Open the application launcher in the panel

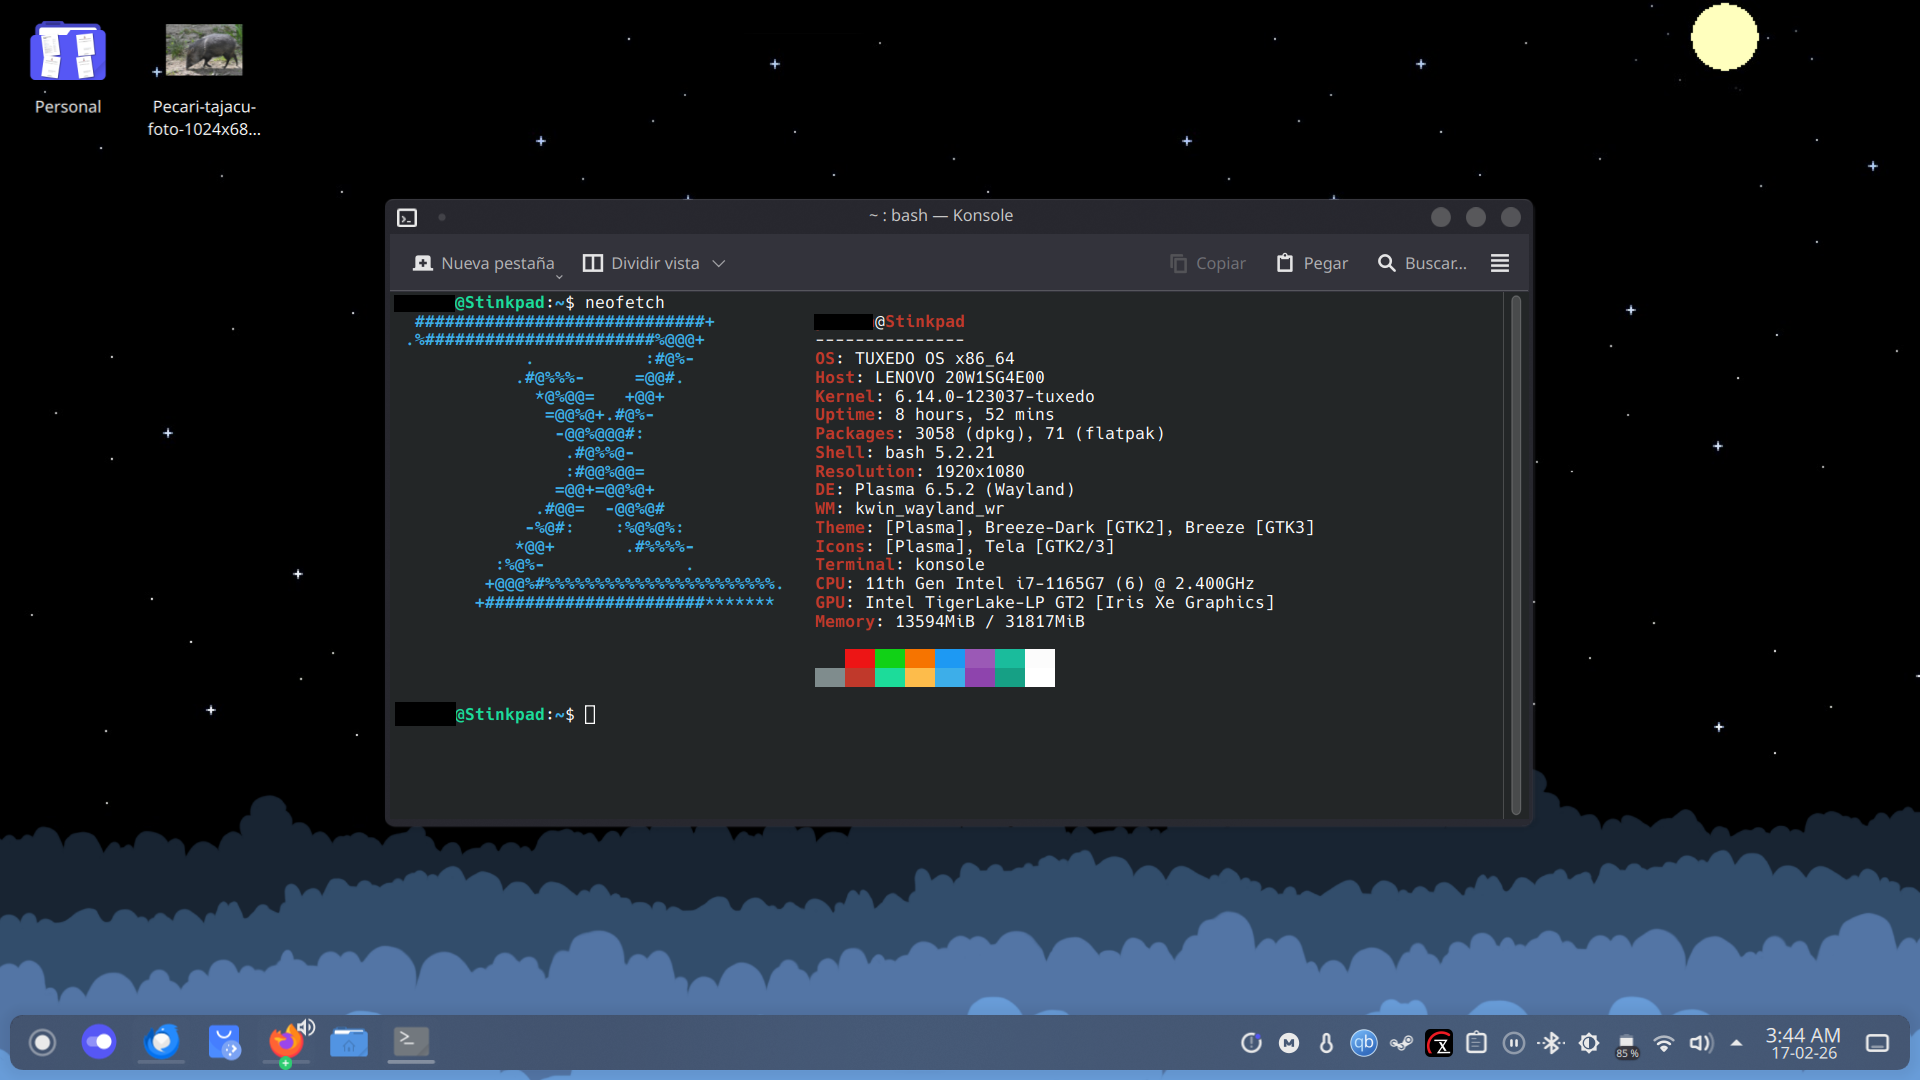click(42, 1043)
